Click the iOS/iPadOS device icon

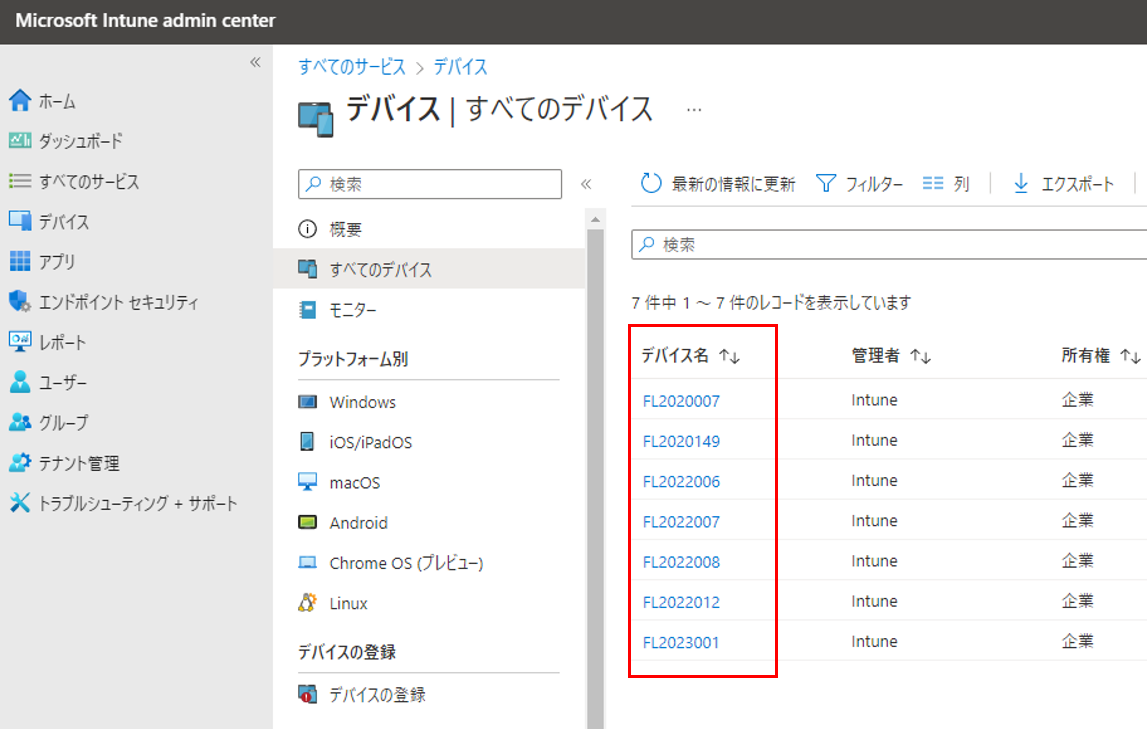click(x=307, y=442)
